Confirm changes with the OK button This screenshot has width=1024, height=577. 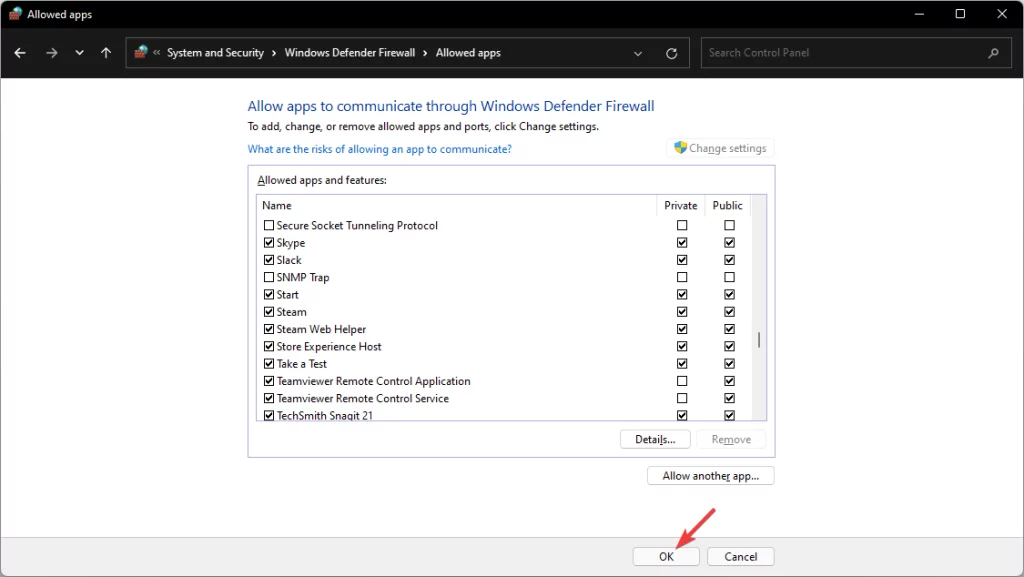pyautogui.click(x=666, y=556)
